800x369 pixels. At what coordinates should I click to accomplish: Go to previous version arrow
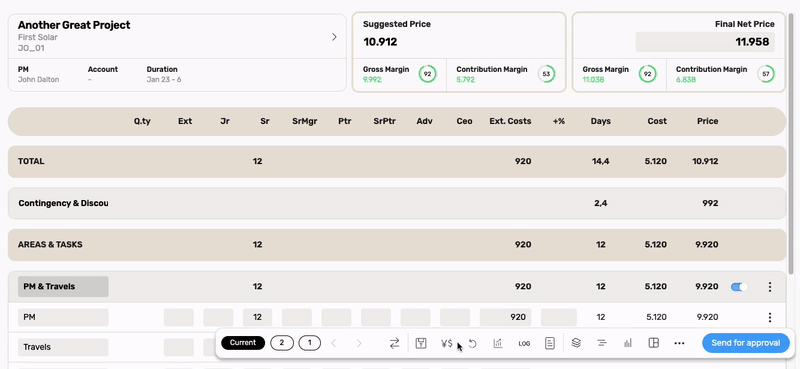pos(334,343)
